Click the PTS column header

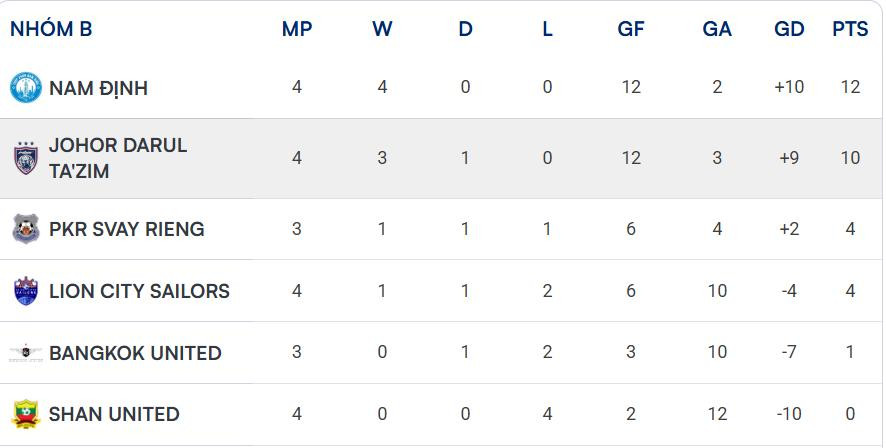[850, 29]
